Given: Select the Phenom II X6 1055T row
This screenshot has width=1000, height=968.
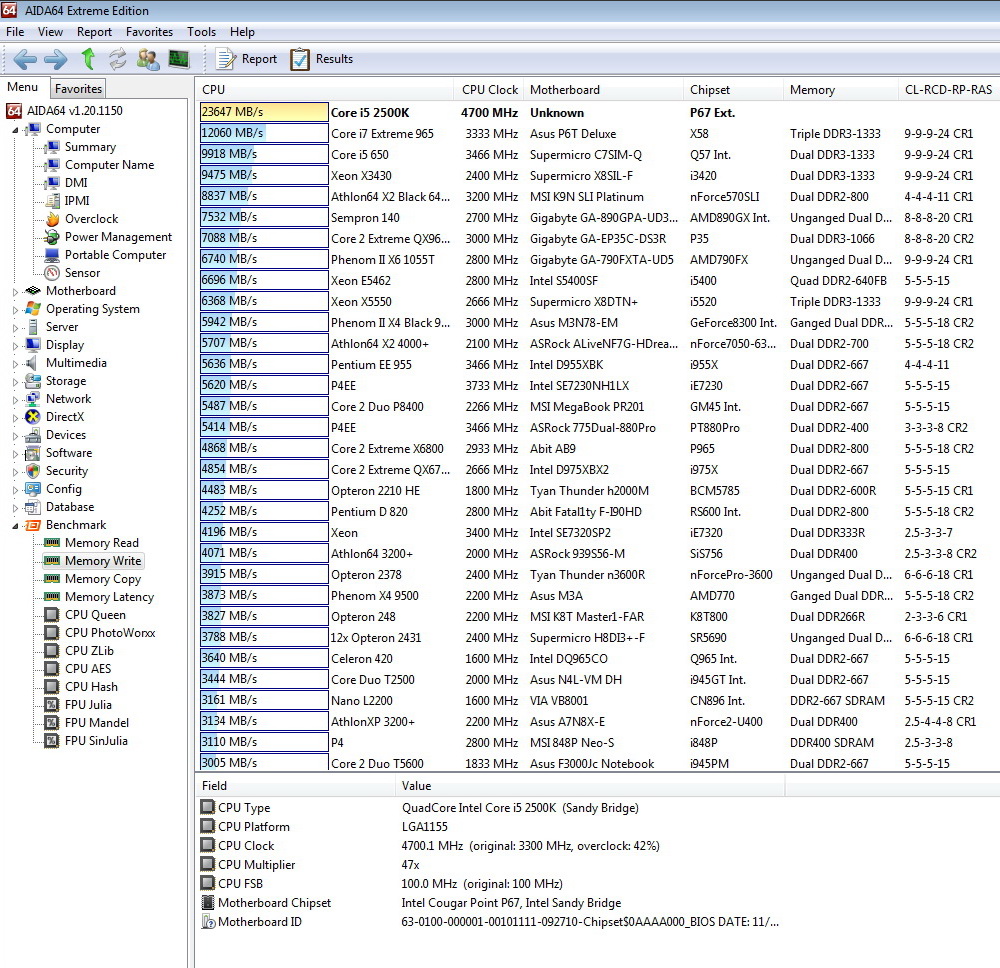Looking at the screenshot, I should [x=599, y=260].
